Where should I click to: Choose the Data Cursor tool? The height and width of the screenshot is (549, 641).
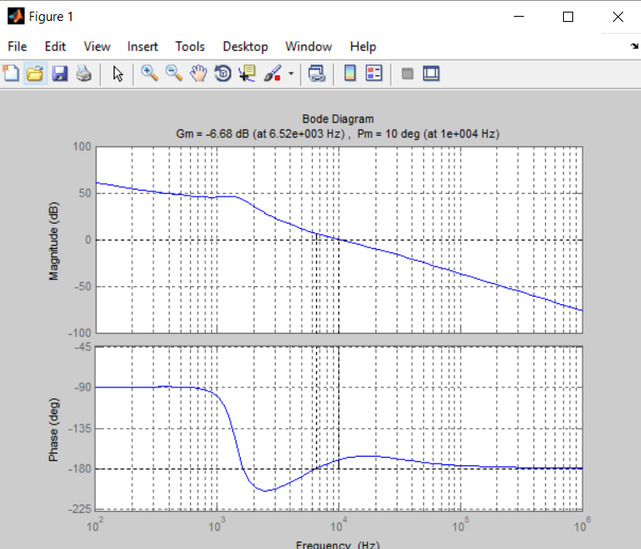[246, 73]
